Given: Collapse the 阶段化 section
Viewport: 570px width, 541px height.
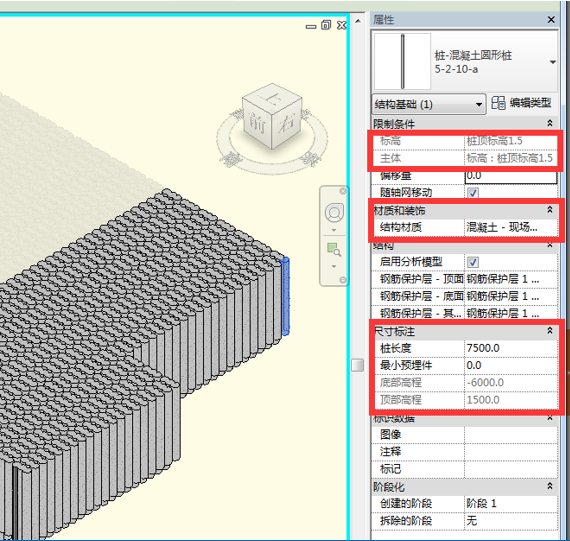Looking at the screenshot, I should pyautogui.click(x=550, y=486).
